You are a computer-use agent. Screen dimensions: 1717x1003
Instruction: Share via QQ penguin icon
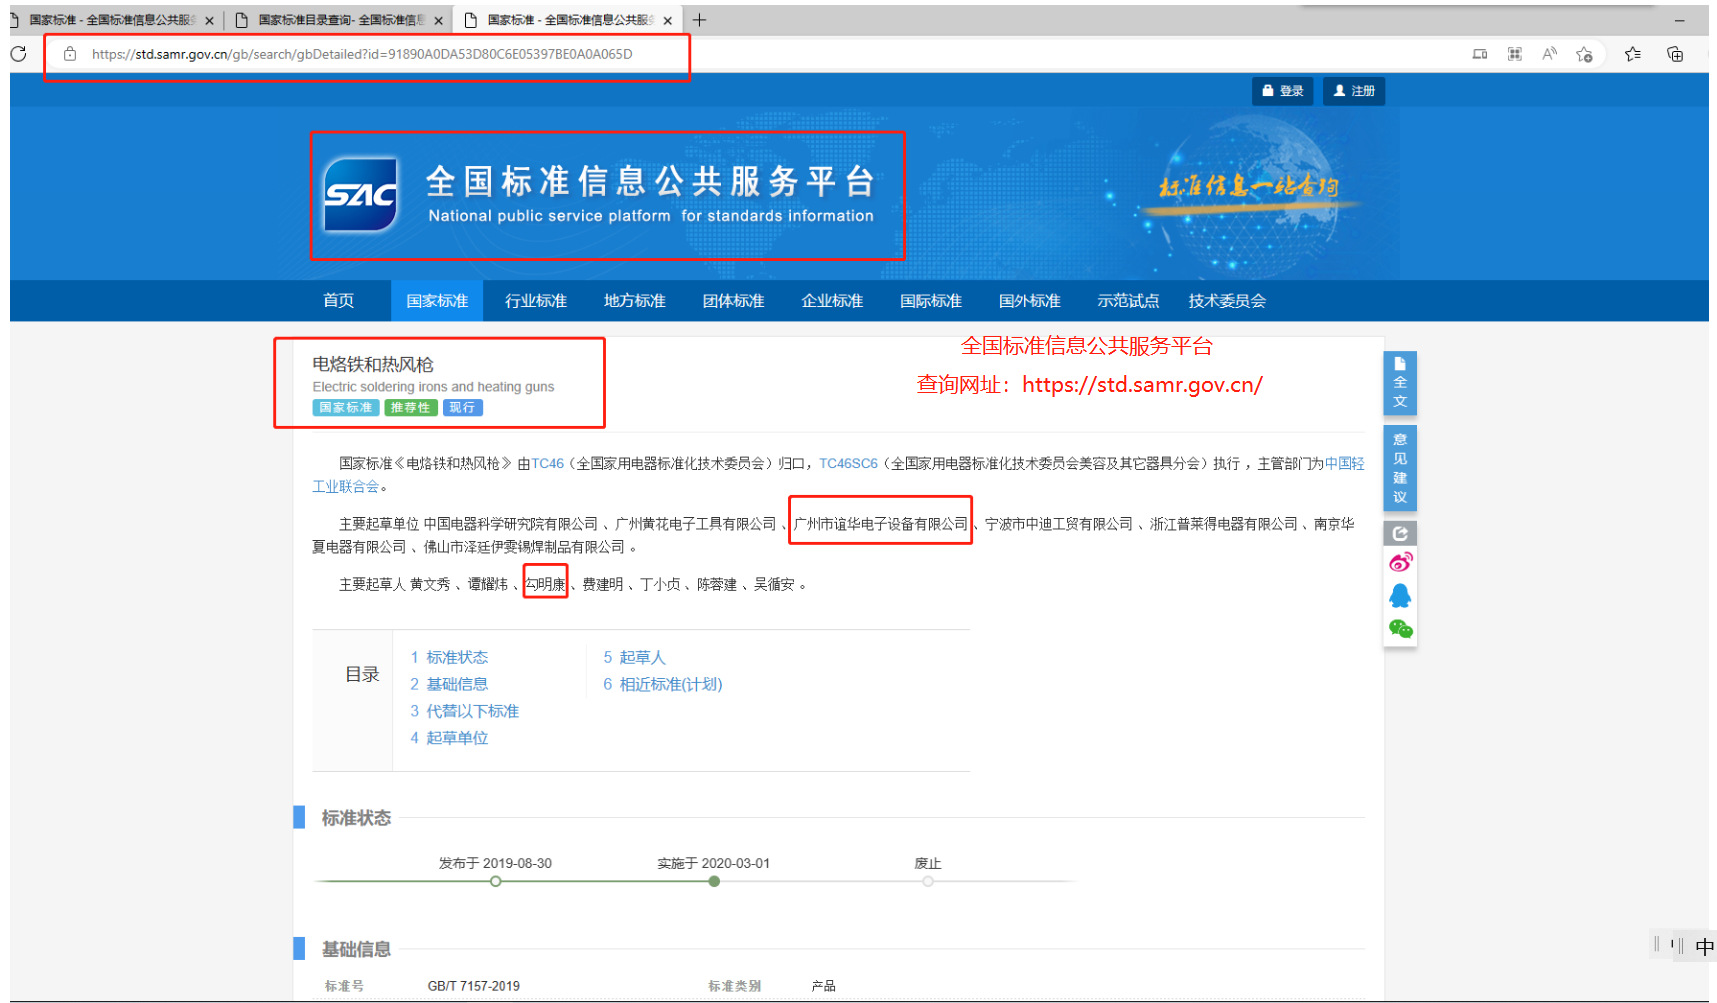pyautogui.click(x=1400, y=596)
